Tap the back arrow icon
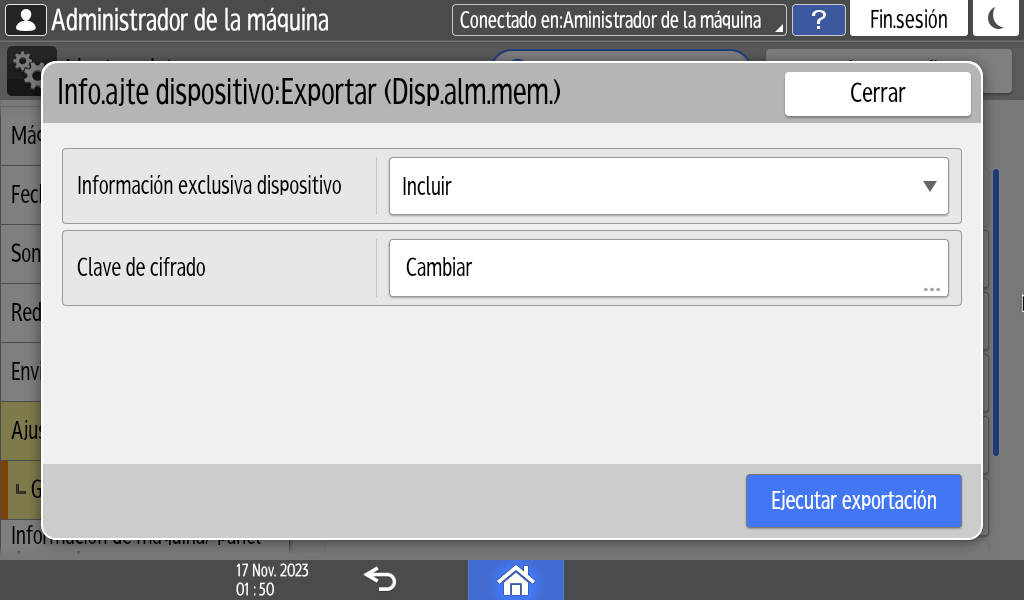 [380, 579]
